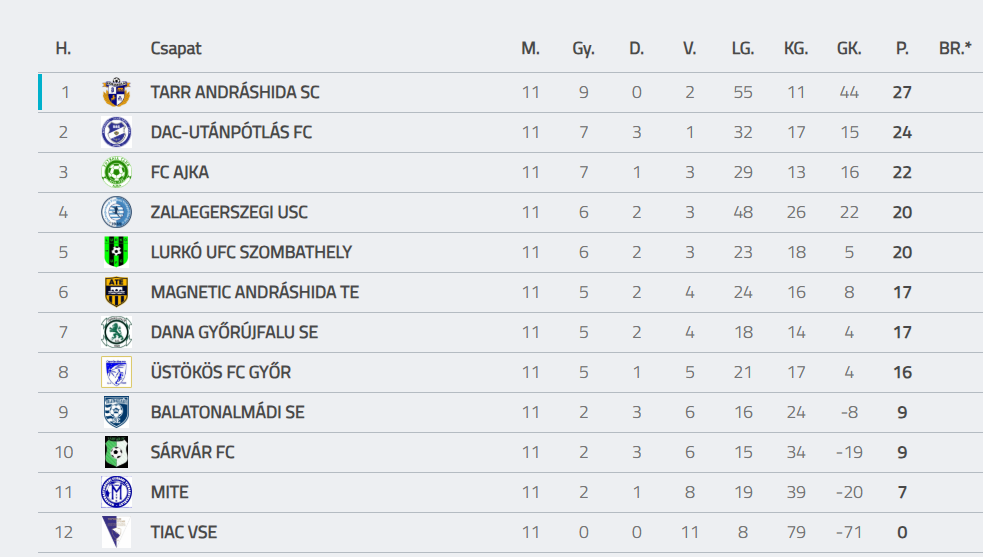Click the Balatonalmádi SE team crest

116,412
